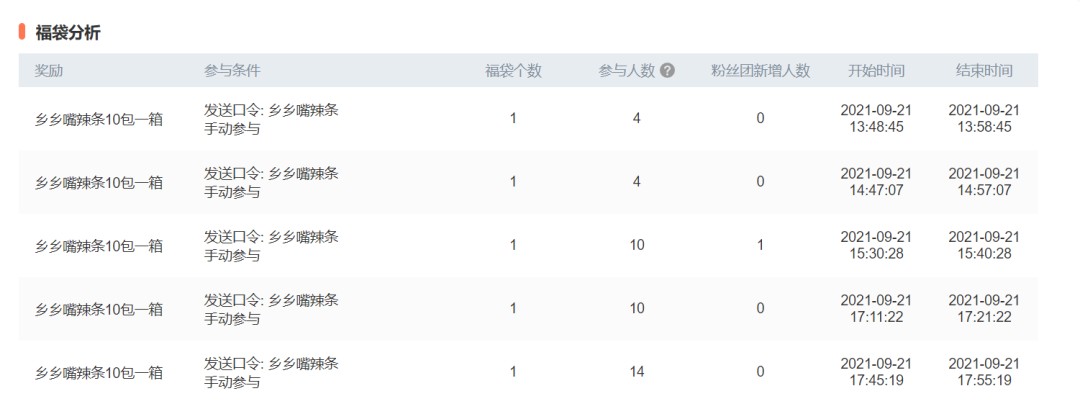Click end time 2021-09-21 13:58:45
This screenshot has width=1080, height=409.
[984, 118]
